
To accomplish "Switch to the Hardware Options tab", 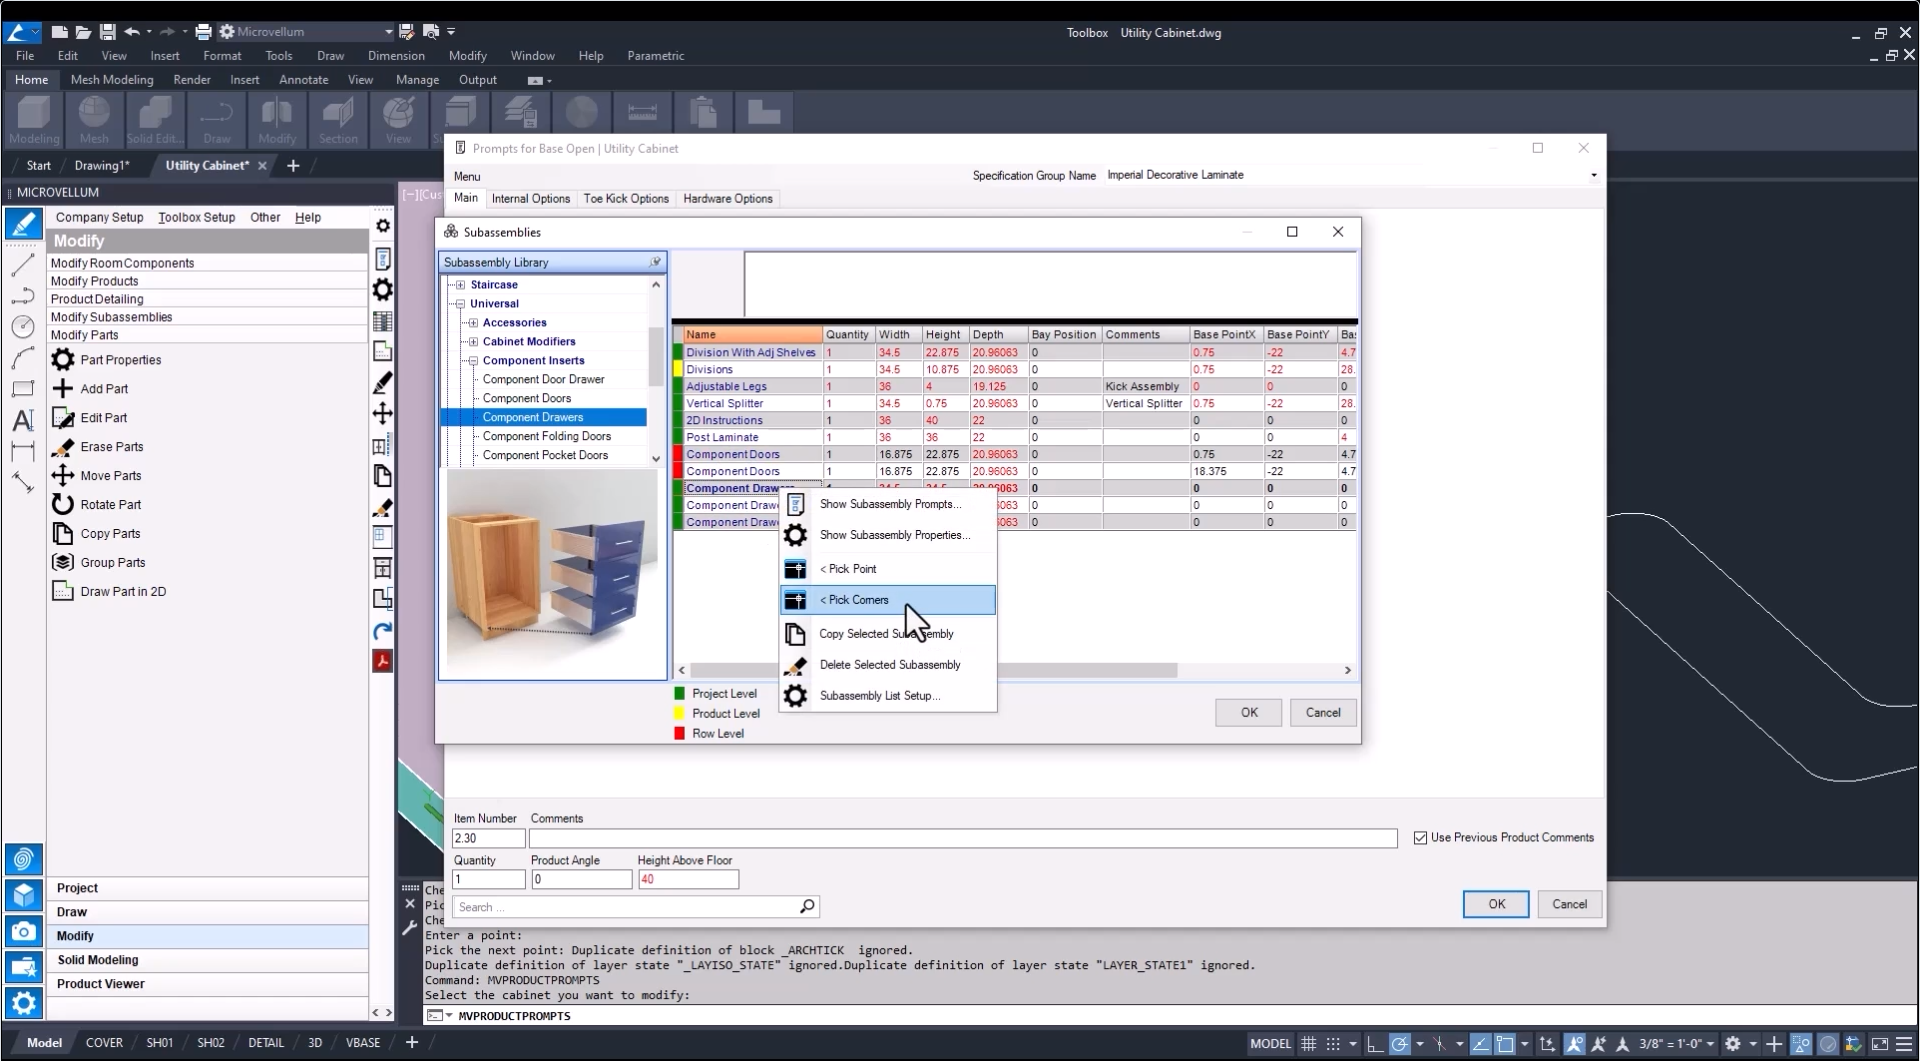I will coord(728,199).
